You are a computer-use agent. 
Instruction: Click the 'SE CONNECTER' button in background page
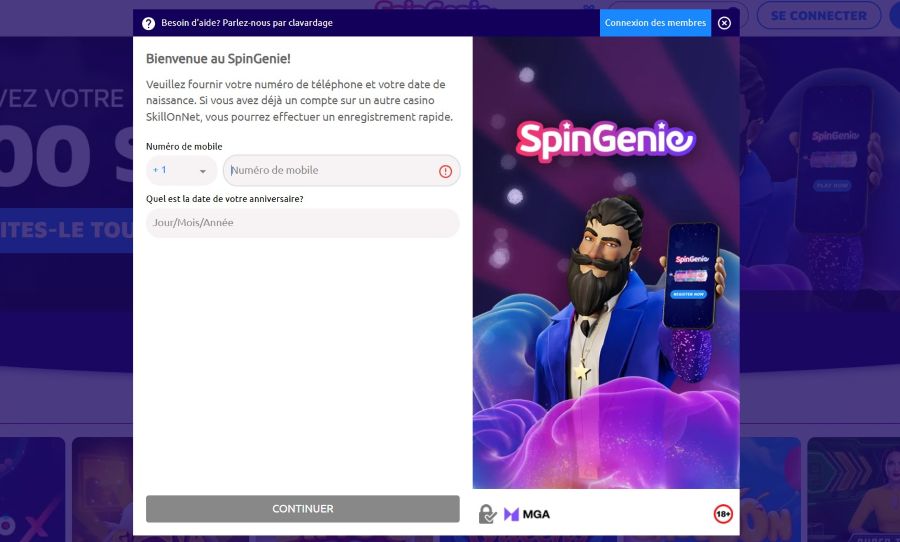click(x=818, y=16)
